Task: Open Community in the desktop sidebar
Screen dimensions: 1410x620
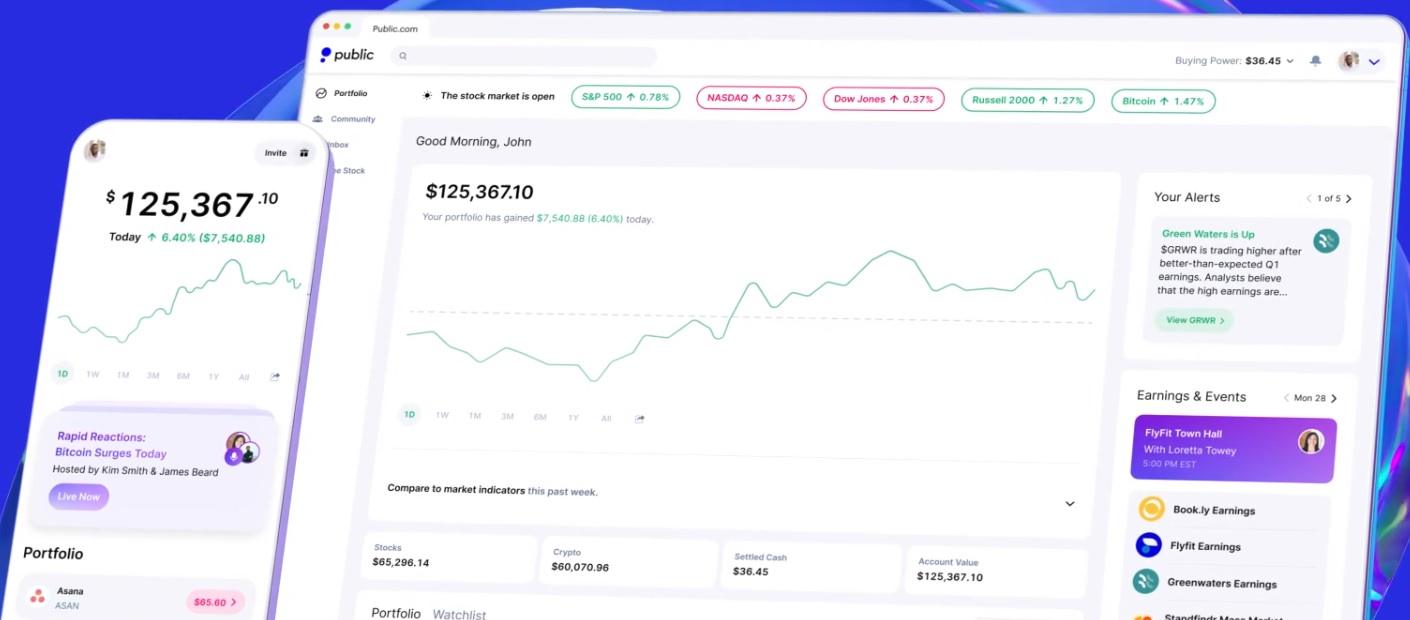Action: point(344,119)
